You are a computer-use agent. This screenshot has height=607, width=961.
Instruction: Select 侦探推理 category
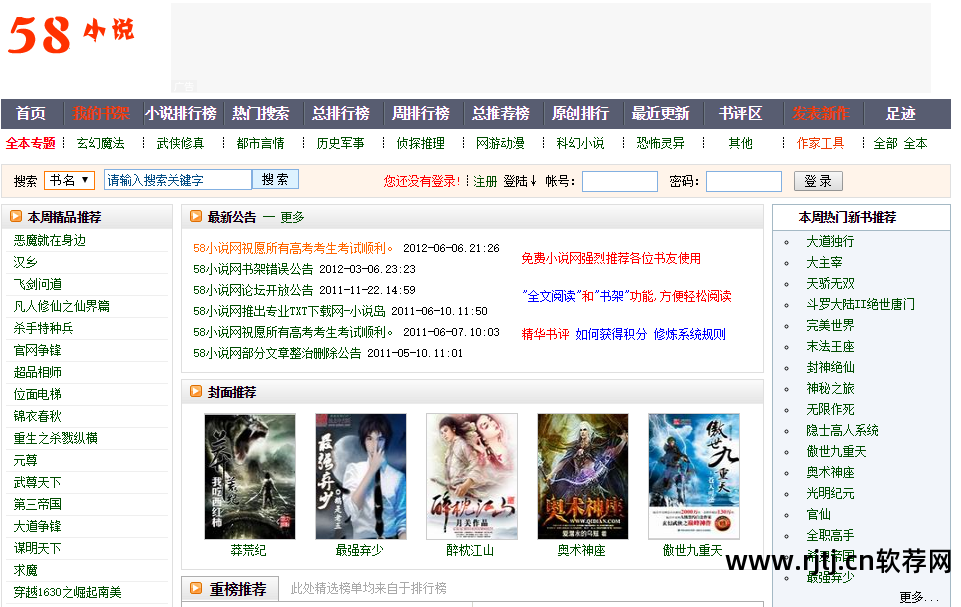(x=420, y=143)
